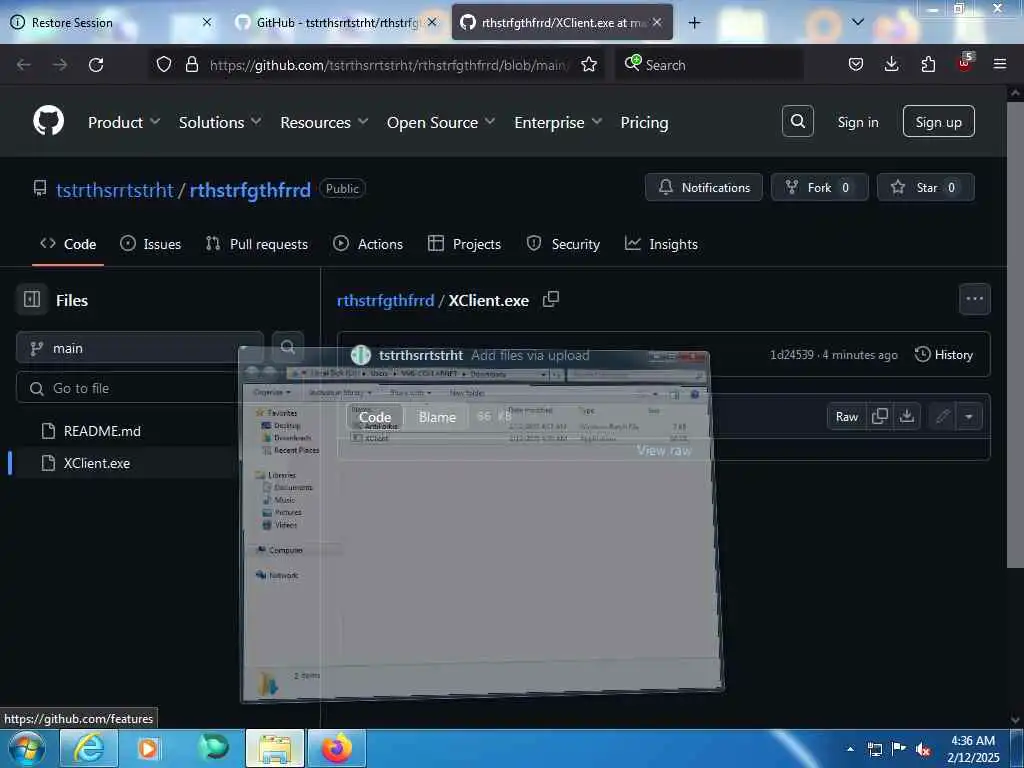The image size is (1024, 768).
Task: Open tstrthsrrtstrht owner profile link
Action: [114, 190]
